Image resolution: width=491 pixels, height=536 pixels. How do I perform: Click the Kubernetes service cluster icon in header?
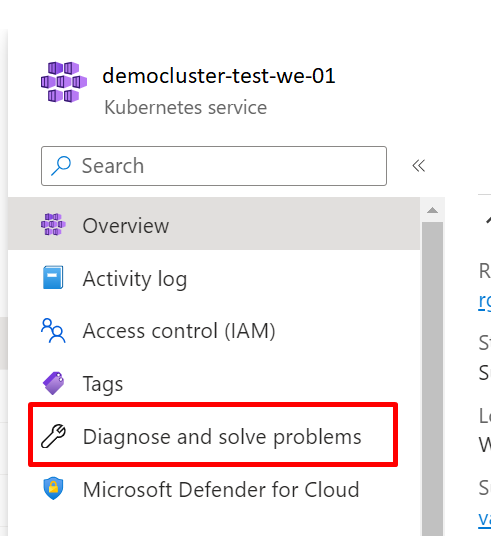64,82
